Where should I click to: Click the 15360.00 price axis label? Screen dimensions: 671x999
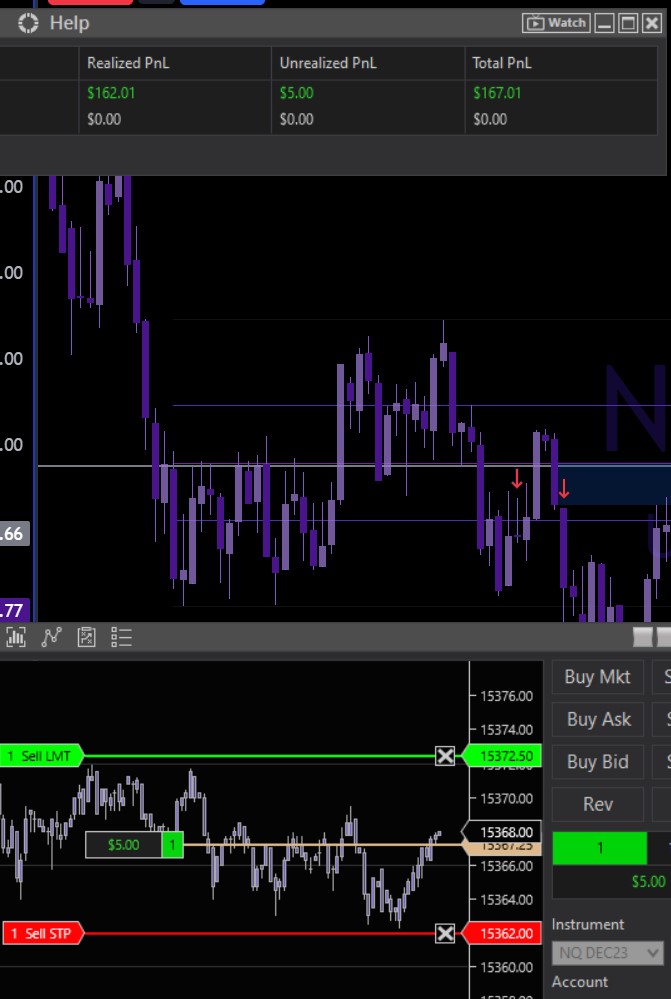[x=507, y=967]
